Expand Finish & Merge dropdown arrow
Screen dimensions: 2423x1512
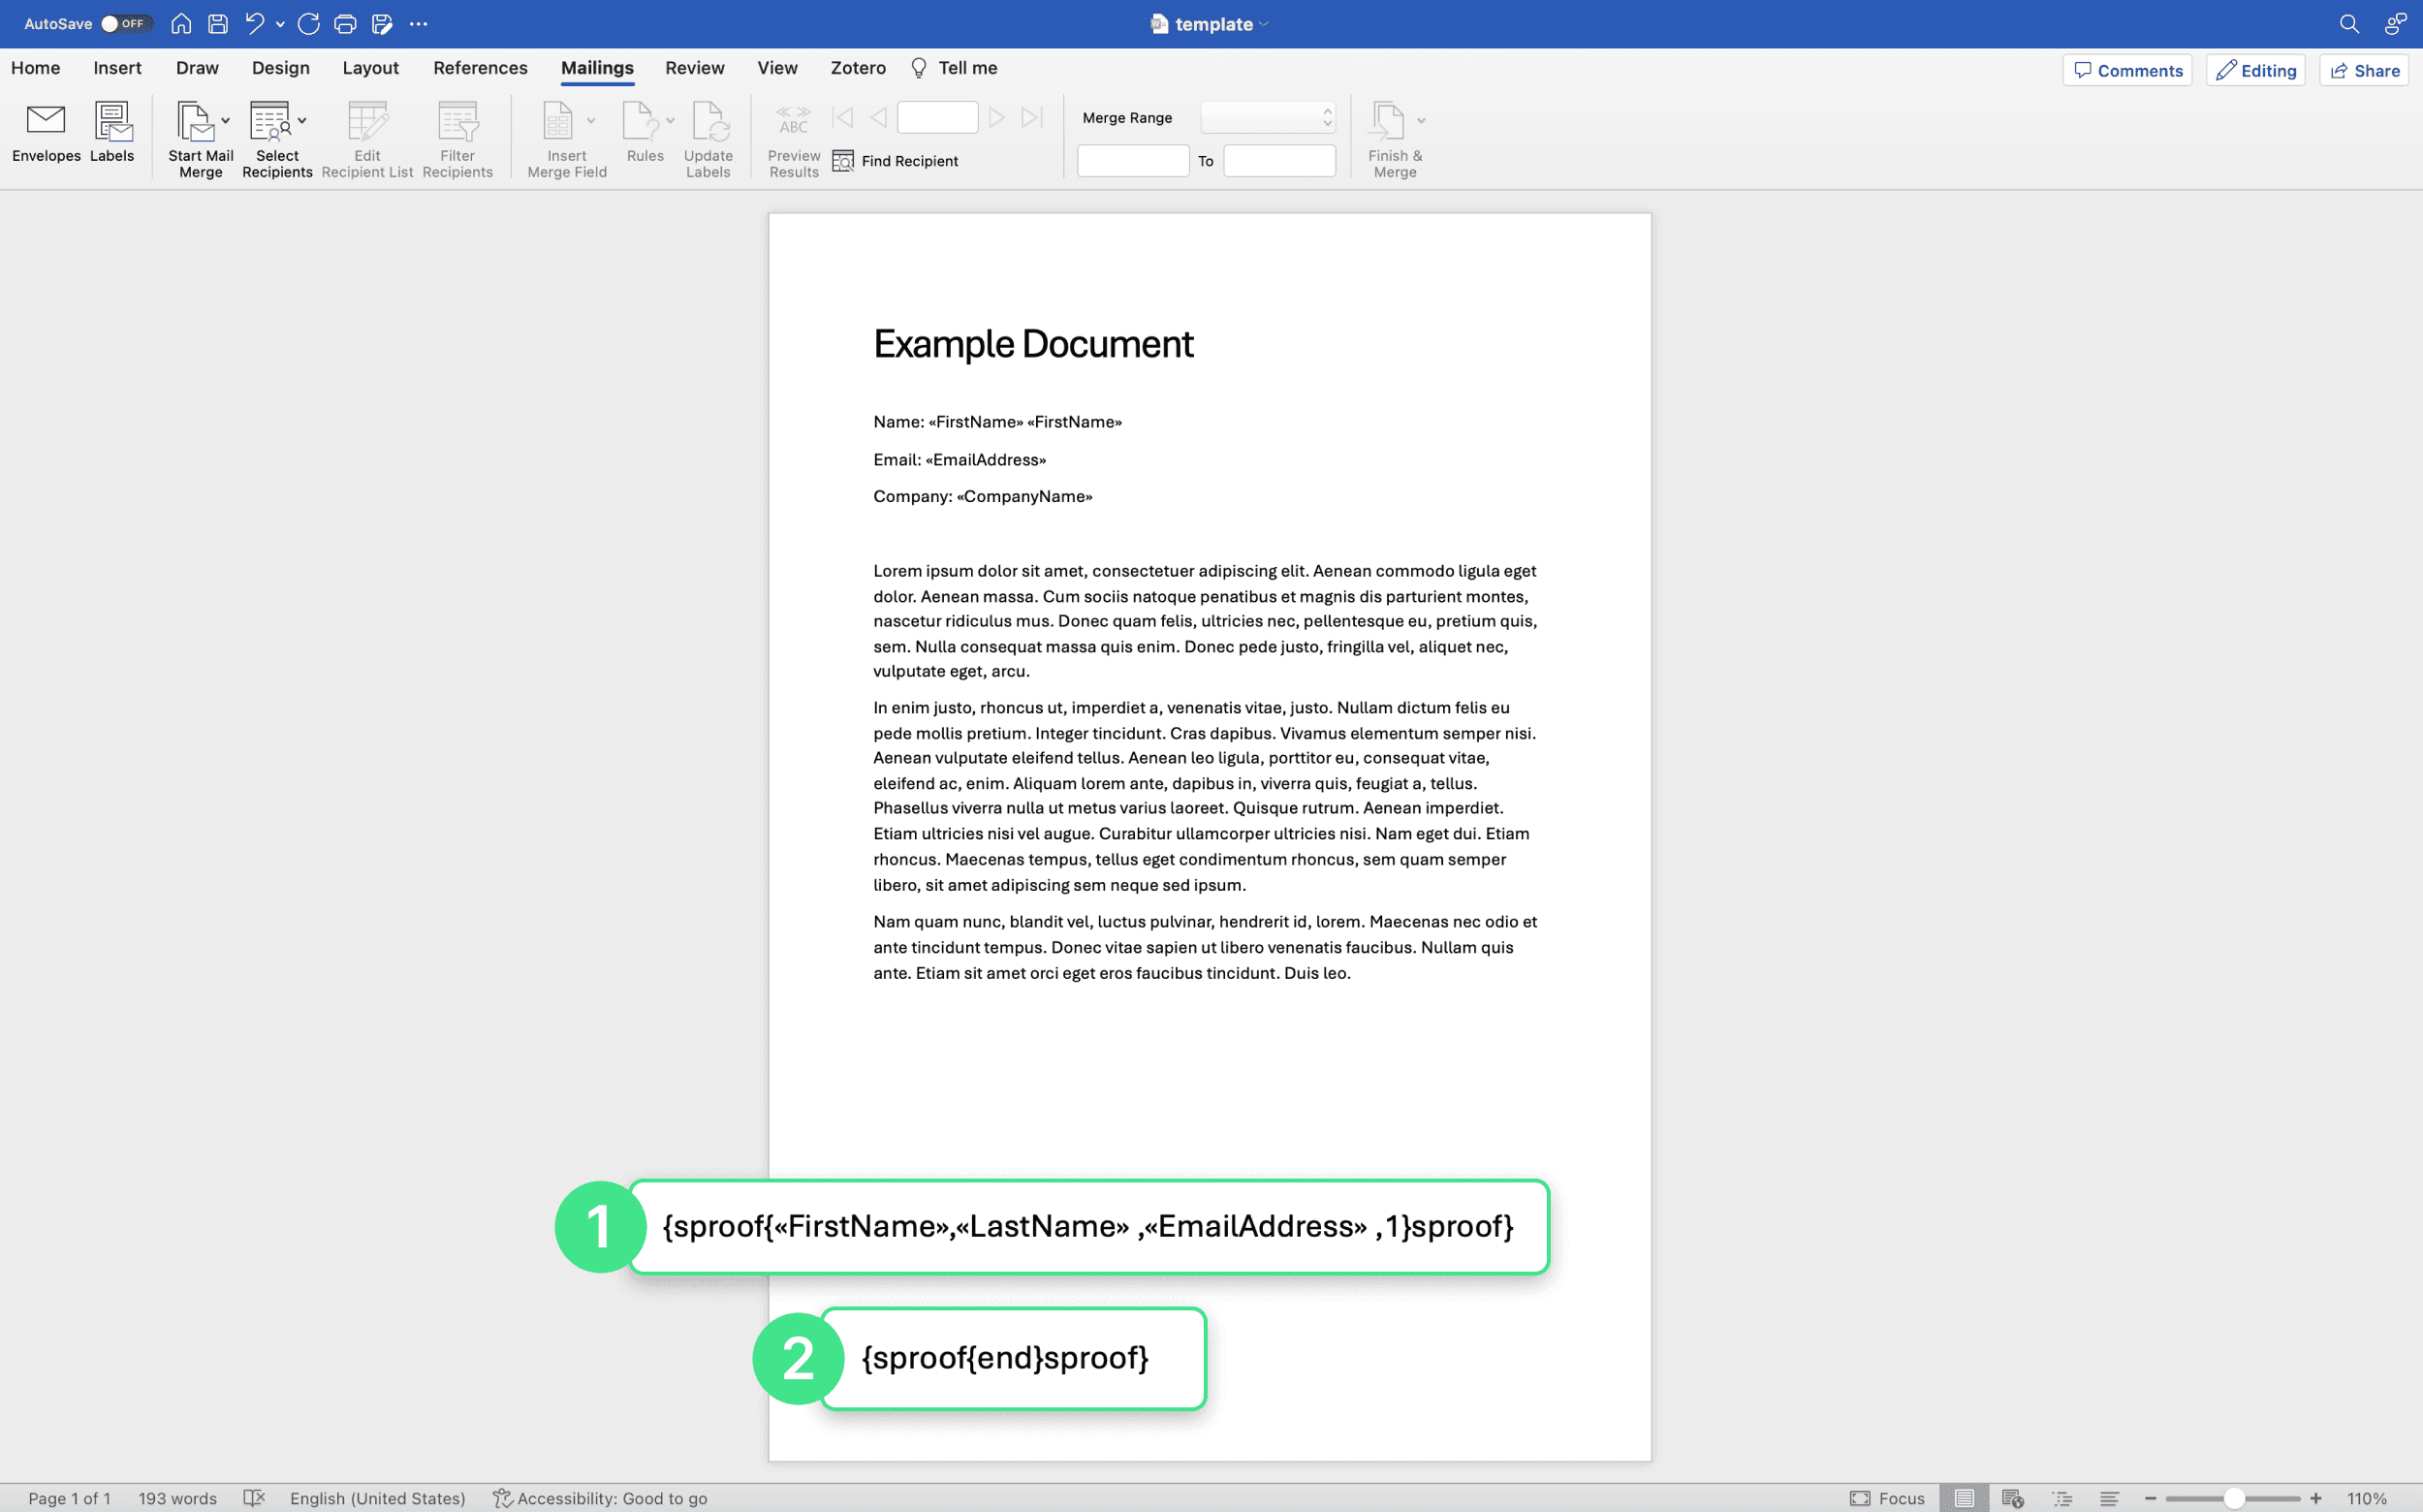pyautogui.click(x=1421, y=121)
